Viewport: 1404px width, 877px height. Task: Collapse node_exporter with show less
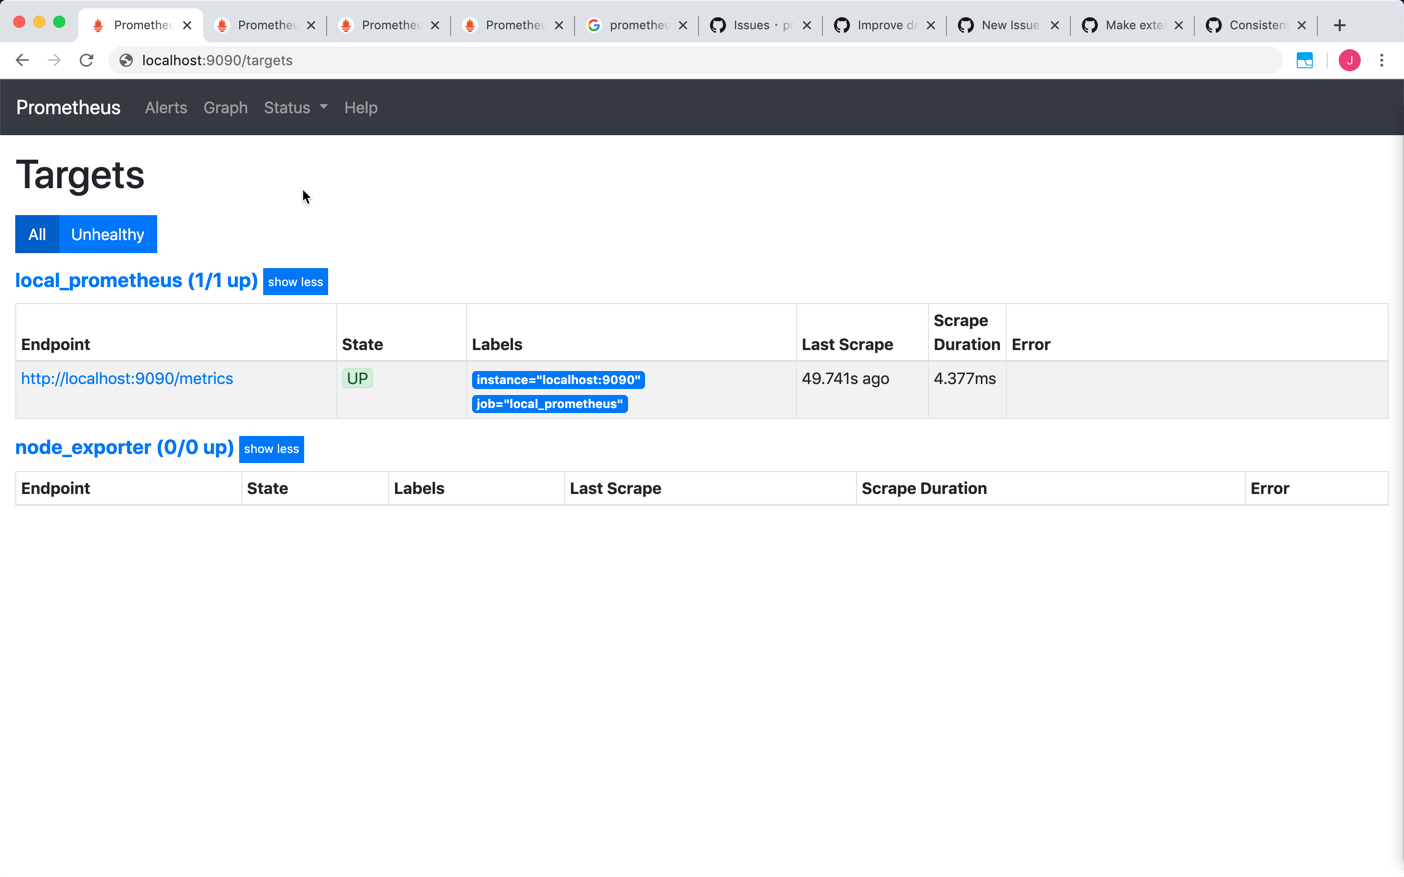[x=271, y=449]
